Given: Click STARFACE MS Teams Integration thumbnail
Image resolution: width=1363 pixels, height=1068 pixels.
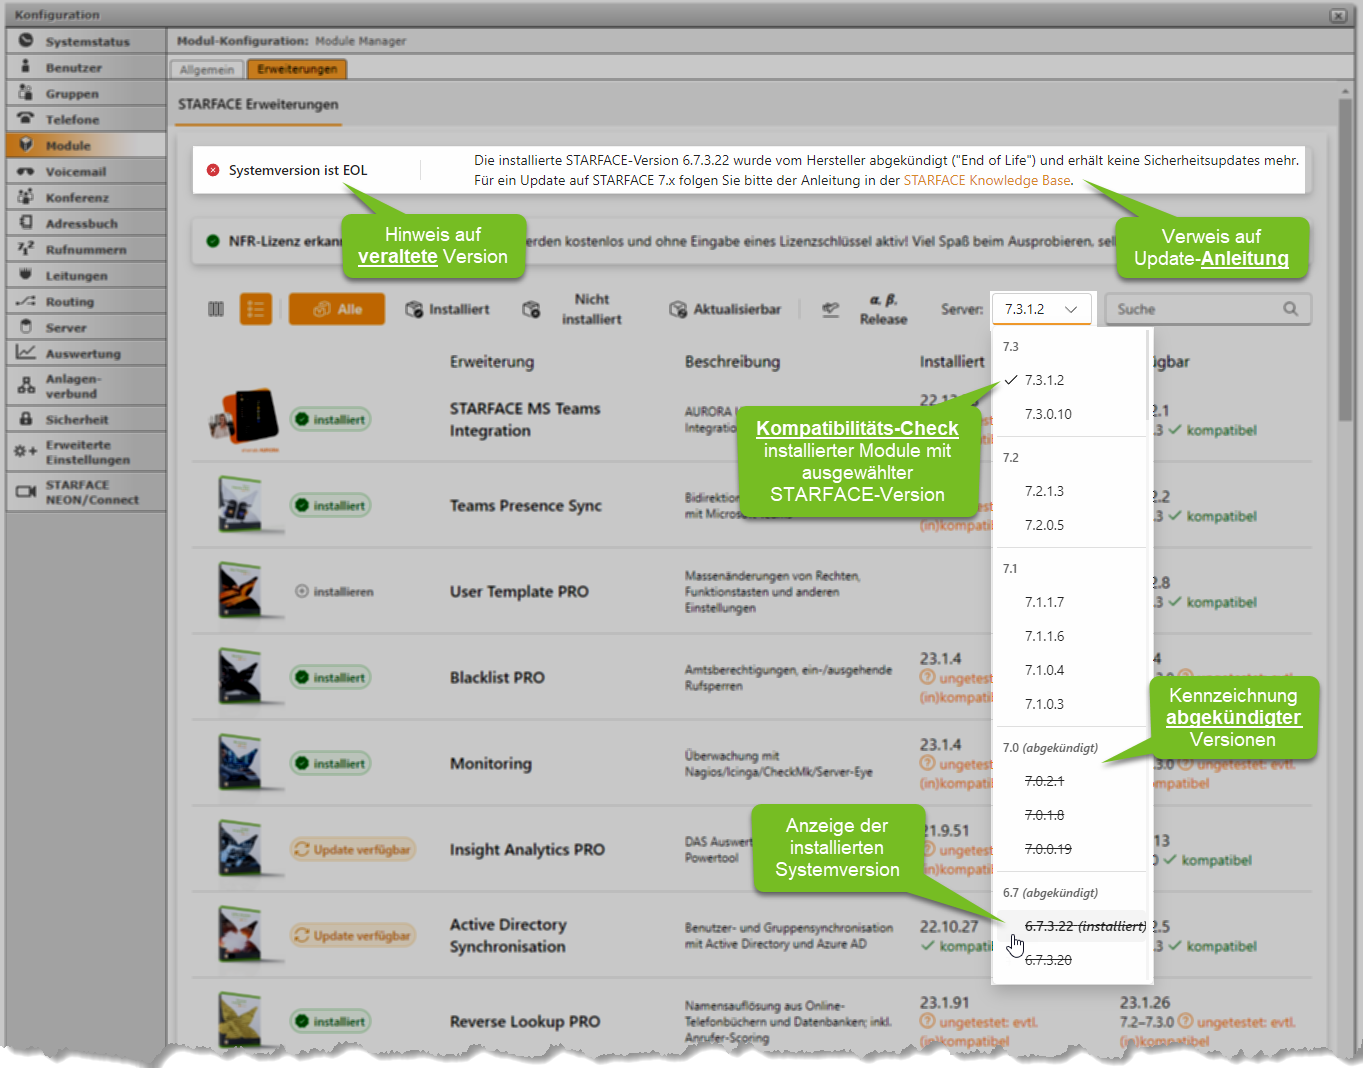Looking at the screenshot, I should click(245, 419).
